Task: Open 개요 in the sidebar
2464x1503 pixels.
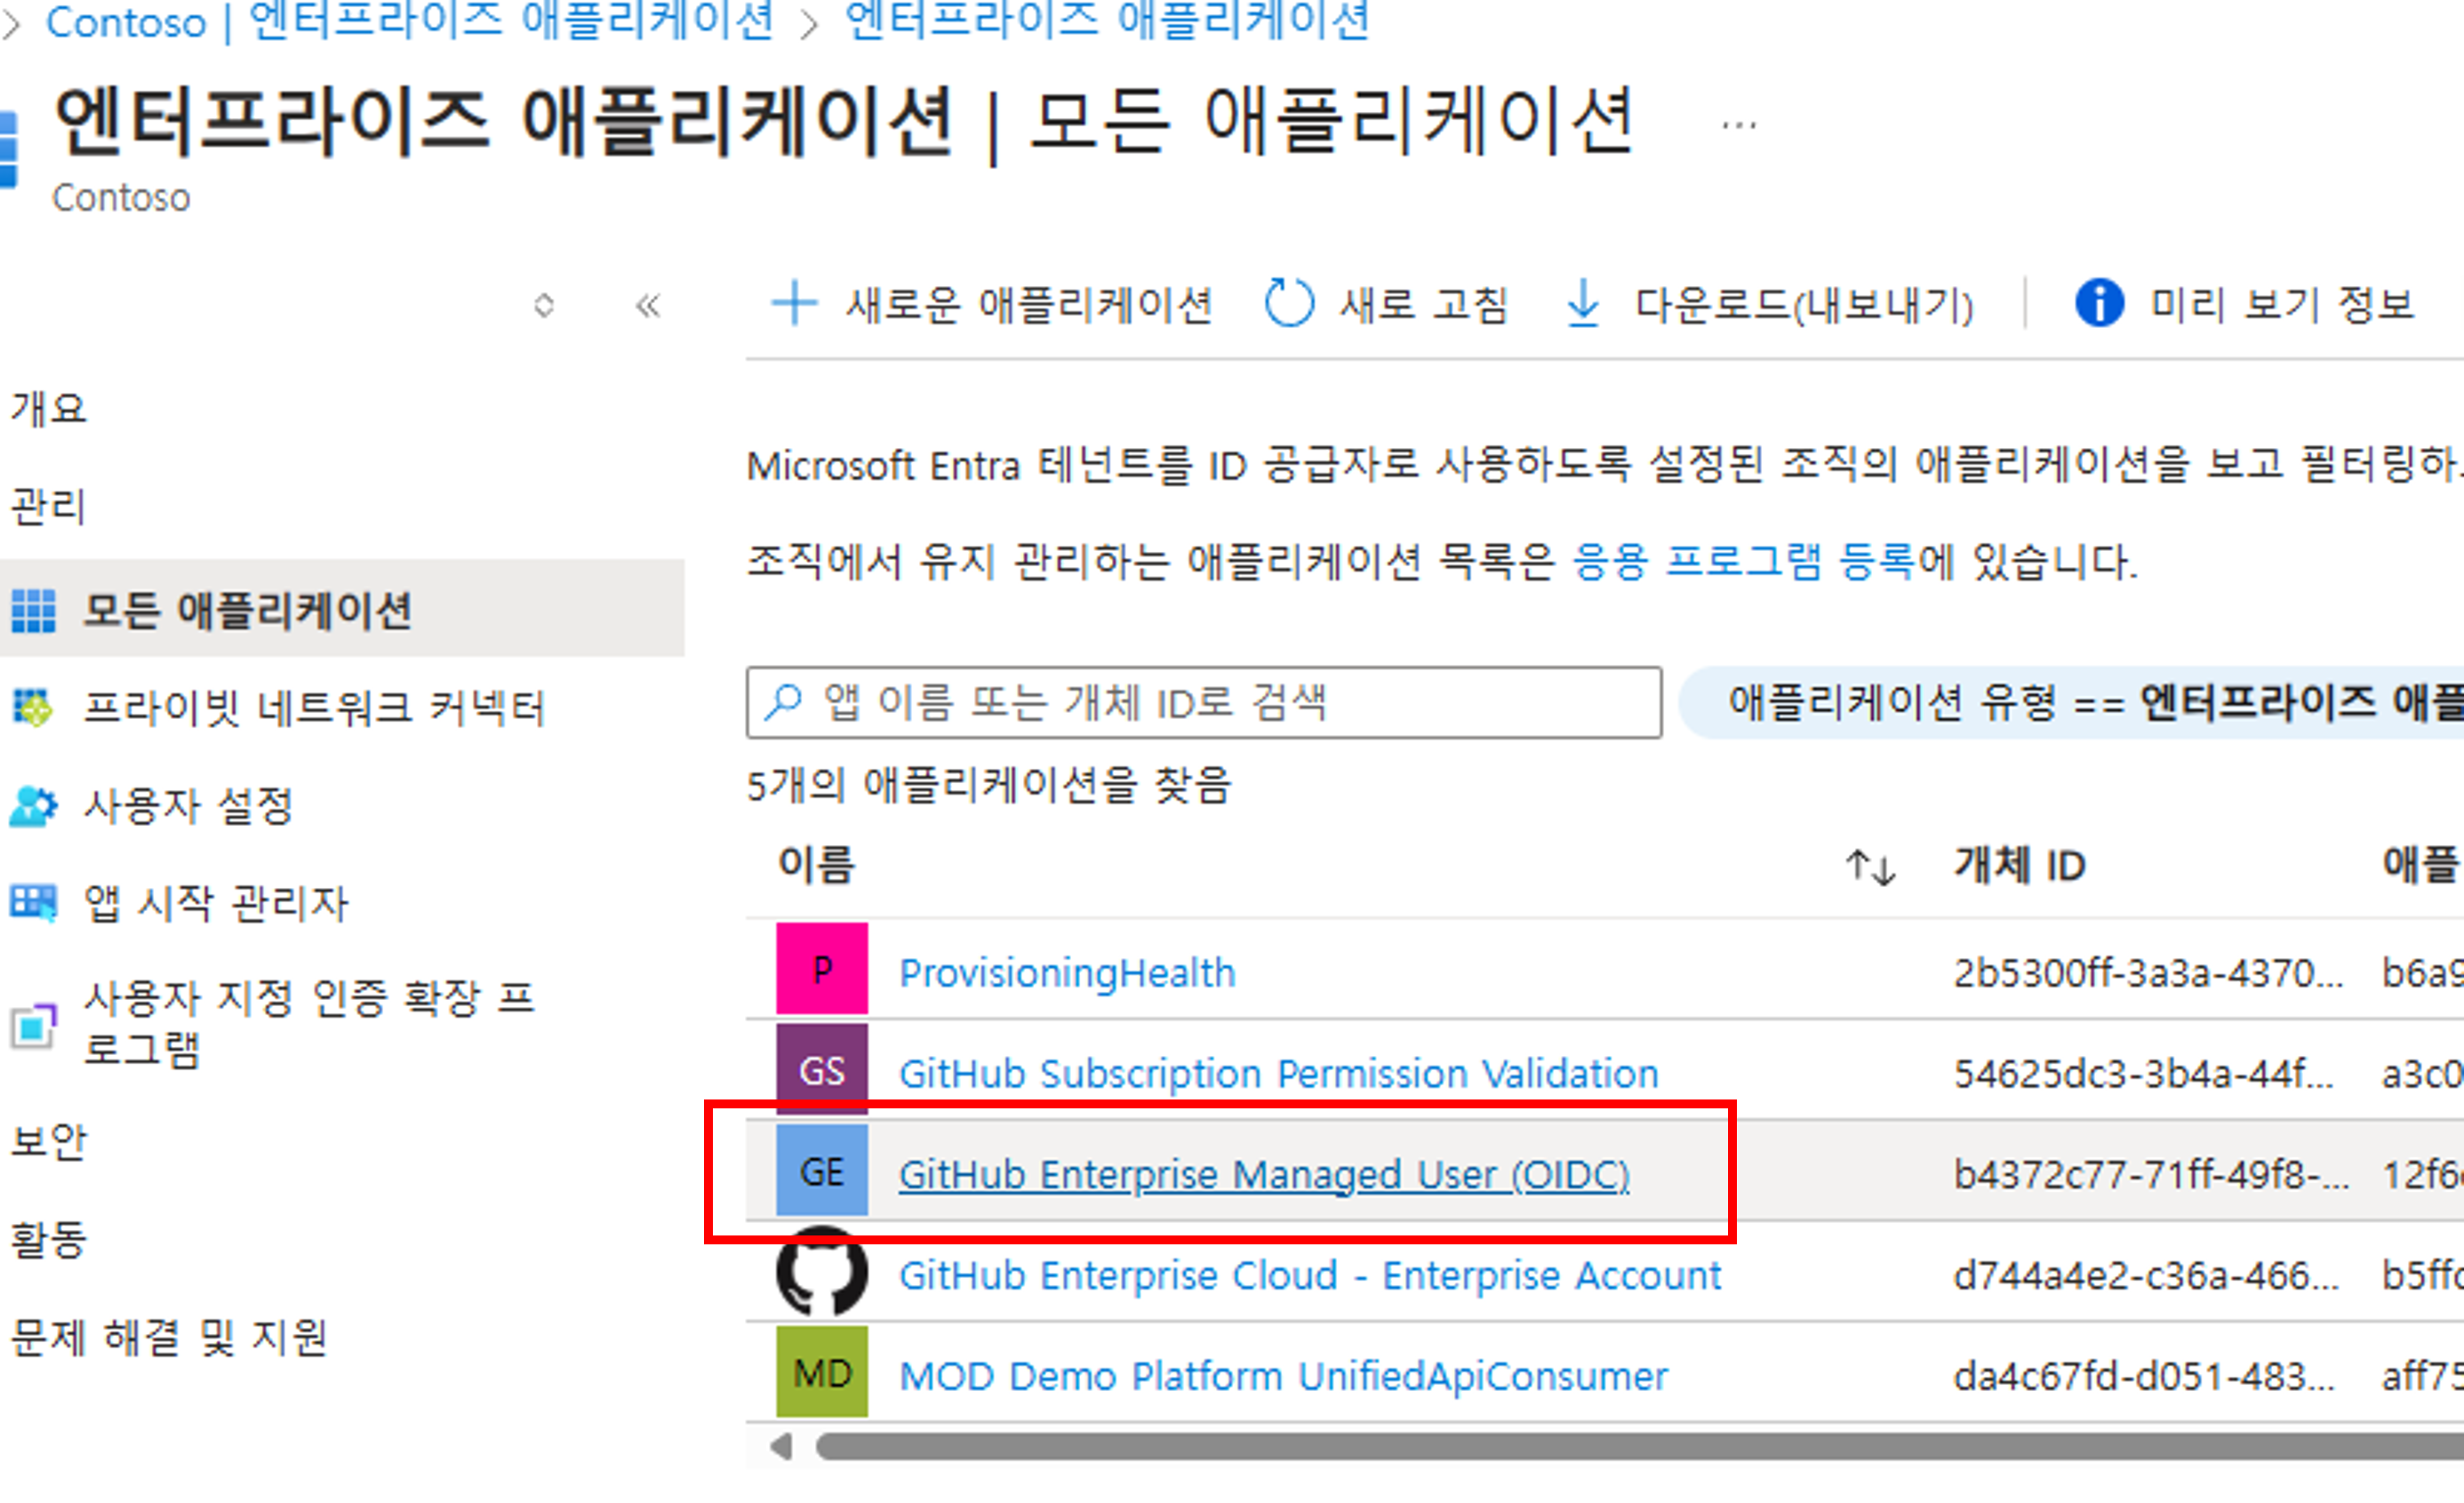Action: (48, 408)
